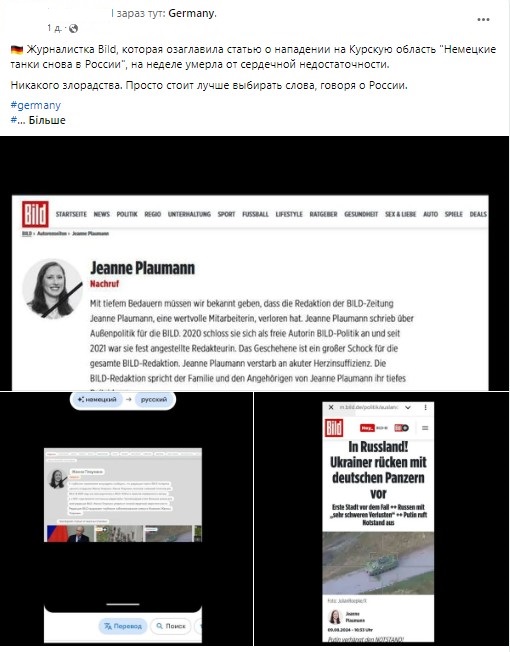Viewport: 510px width, 652px height.
Task: Click the немецкий source language chip
Action: (x=97, y=400)
